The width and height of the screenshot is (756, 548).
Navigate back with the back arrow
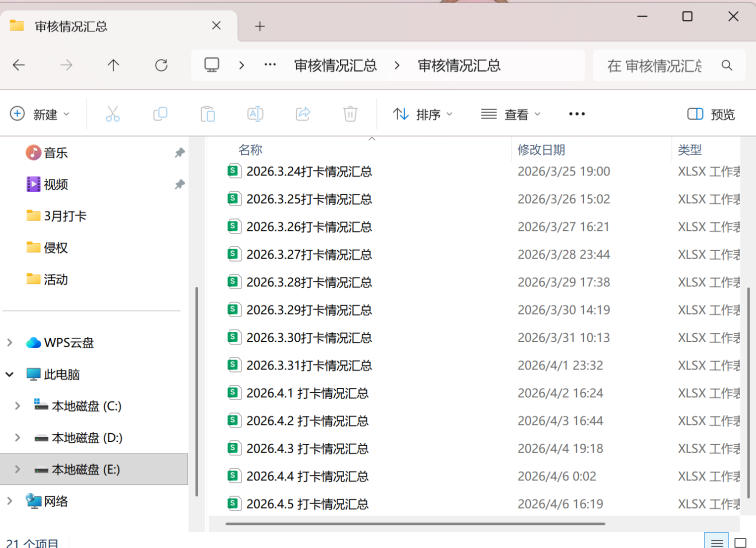(x=19, y=65)
